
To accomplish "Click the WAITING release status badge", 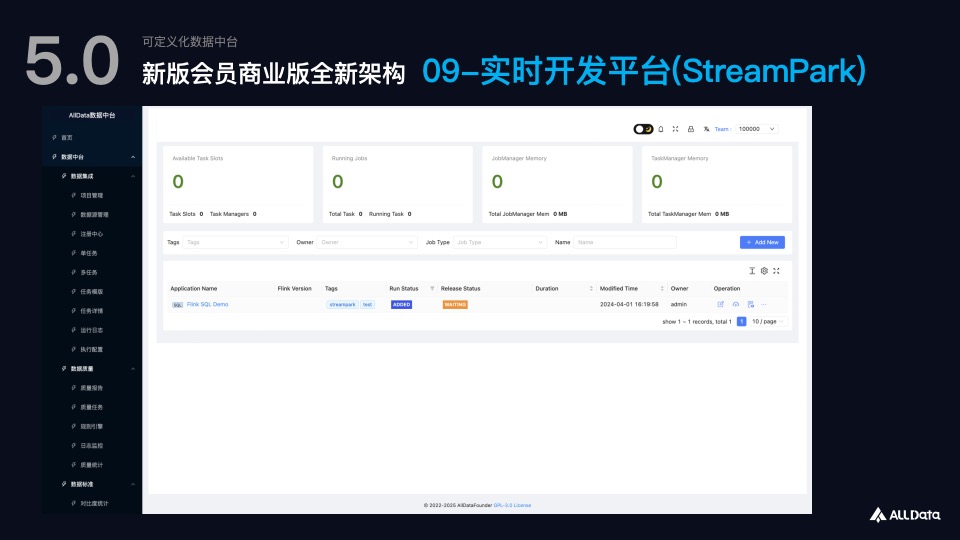I will (x=455, y=304).
